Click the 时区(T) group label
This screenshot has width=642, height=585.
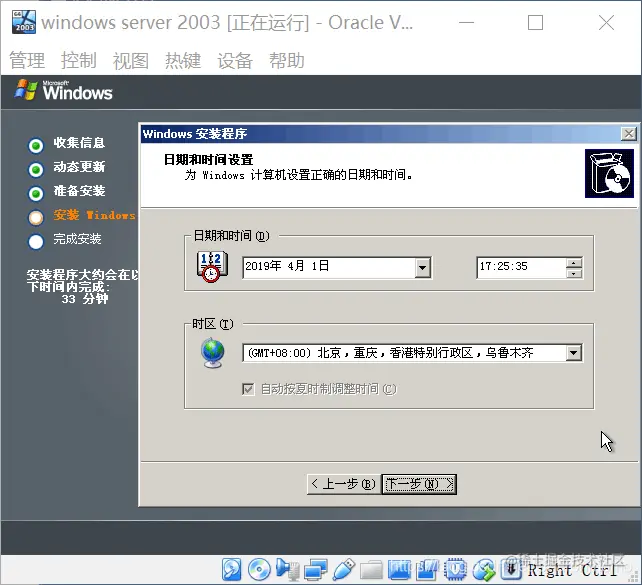[213, 324]
